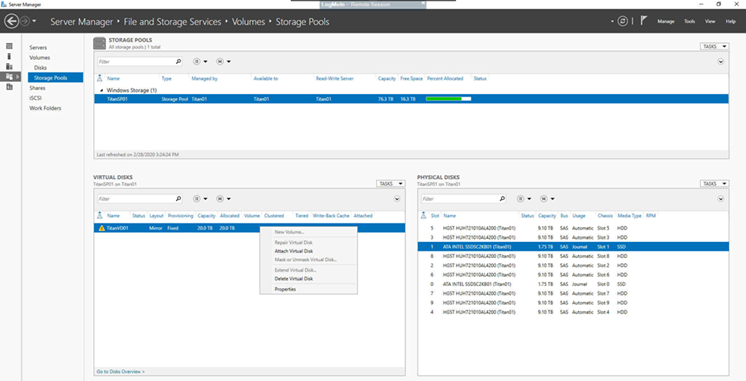
Task: Click the task-state column icon in Physical Disks
Action: pos(423,215)
